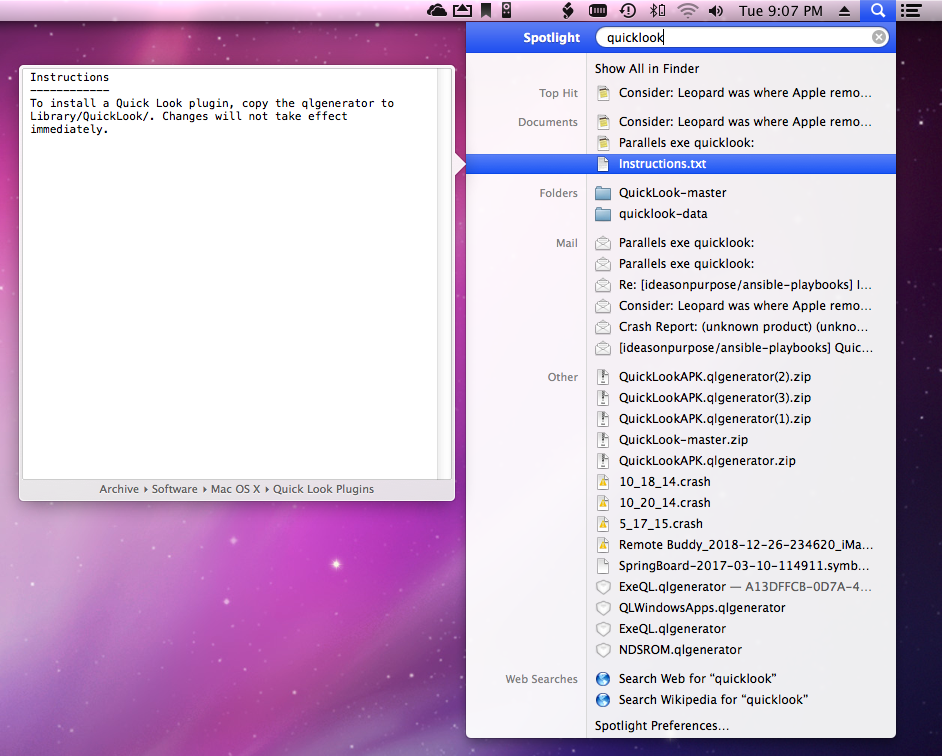The height and width of the screenshot is (756, 942).
Task: Open Spotlight Preferences
Action: tap(661, 726)
